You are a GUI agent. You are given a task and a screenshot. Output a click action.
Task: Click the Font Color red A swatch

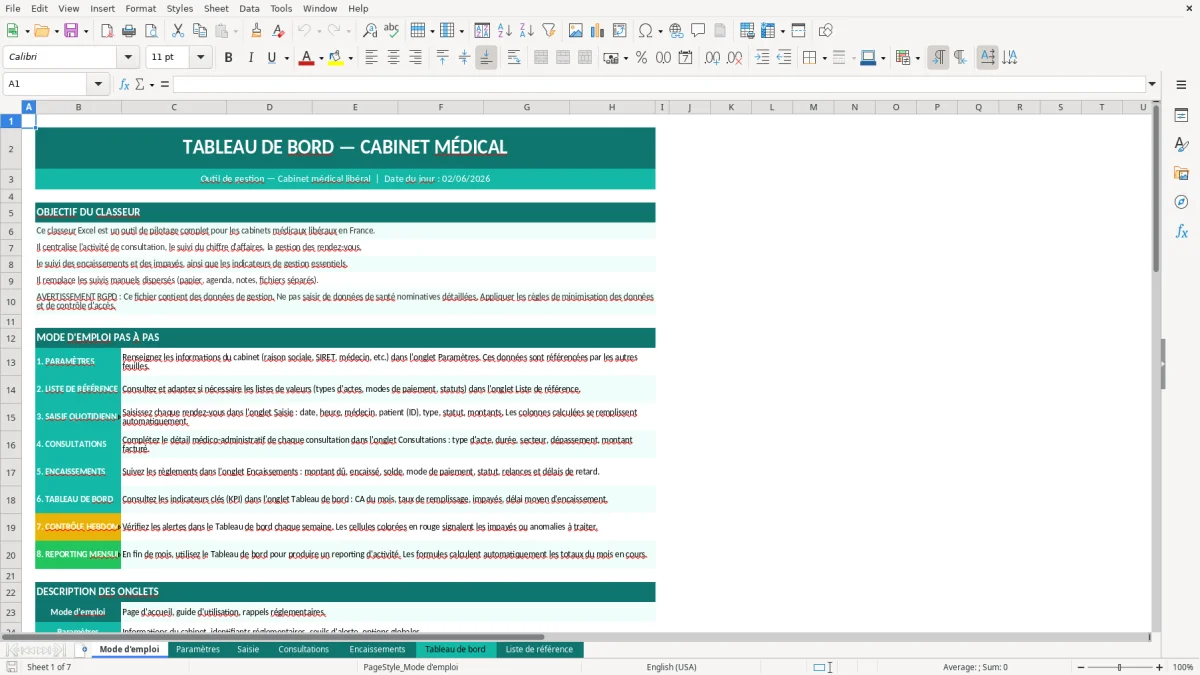click(305, 58)
